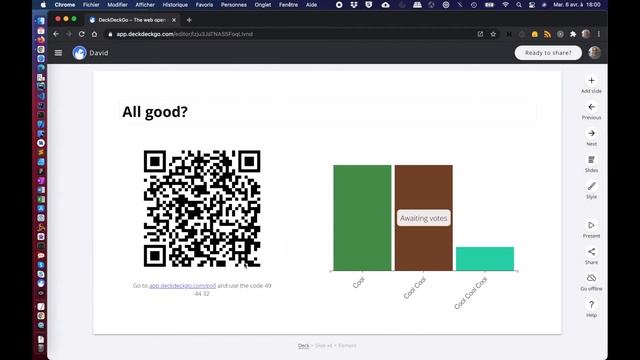Open the Apple menu
This screenshot has width=640, height=360.
coord(43,5)
